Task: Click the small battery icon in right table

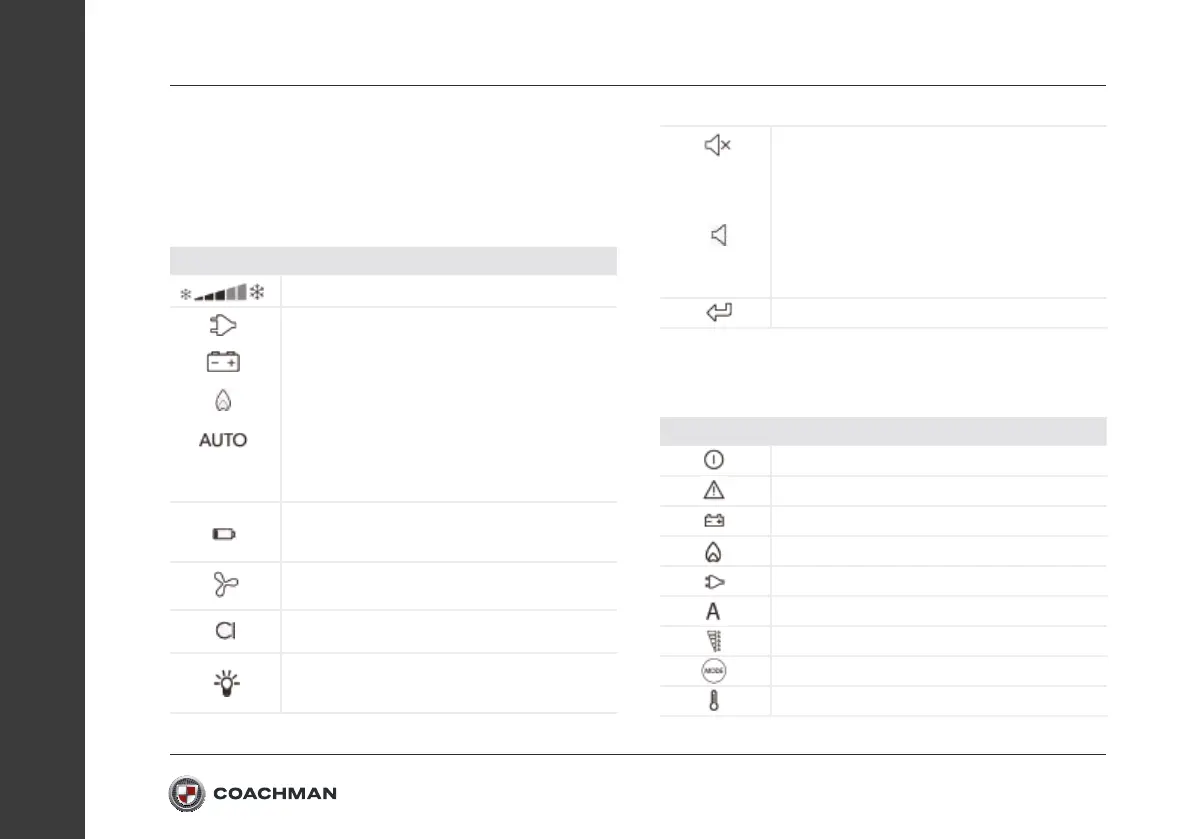Action: (x=714, y=521)
